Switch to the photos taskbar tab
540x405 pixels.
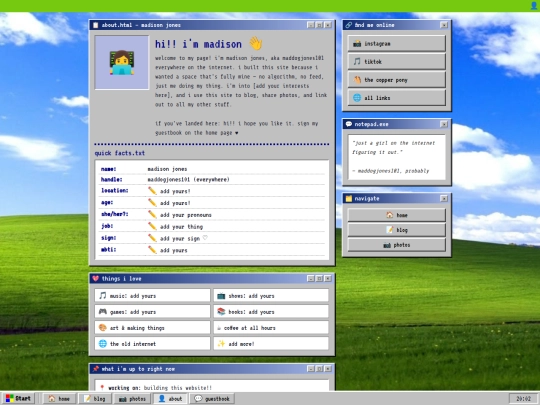132,398
